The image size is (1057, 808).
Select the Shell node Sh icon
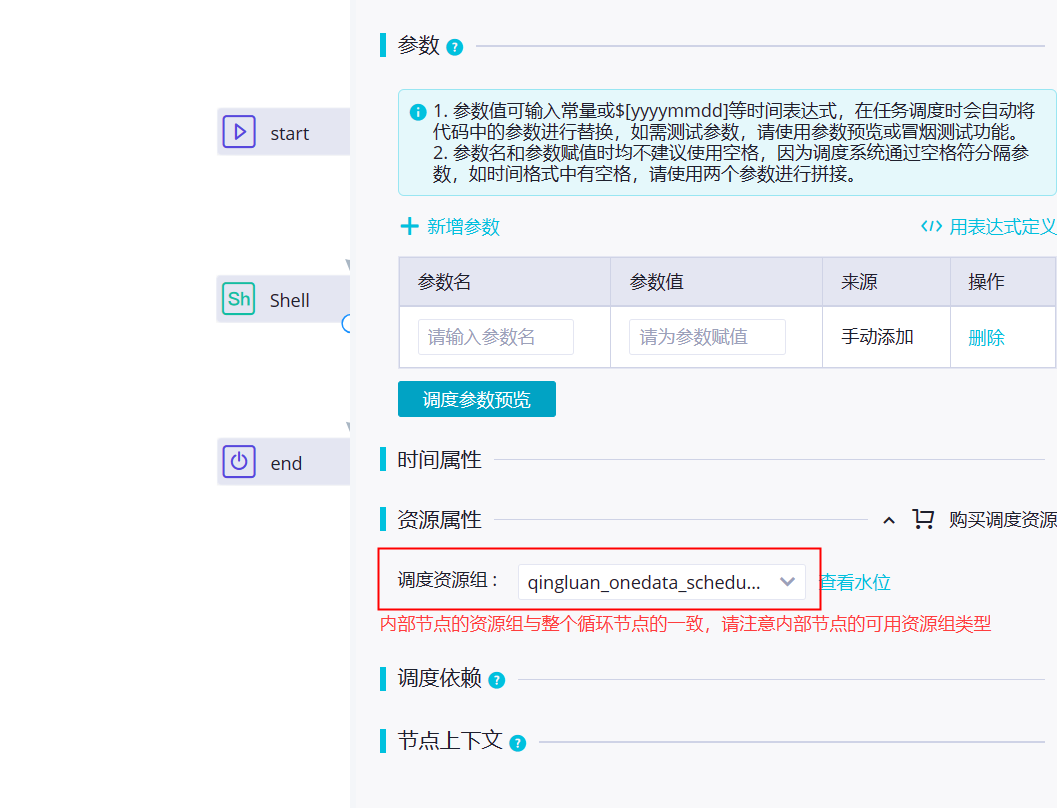pos(239,299)
